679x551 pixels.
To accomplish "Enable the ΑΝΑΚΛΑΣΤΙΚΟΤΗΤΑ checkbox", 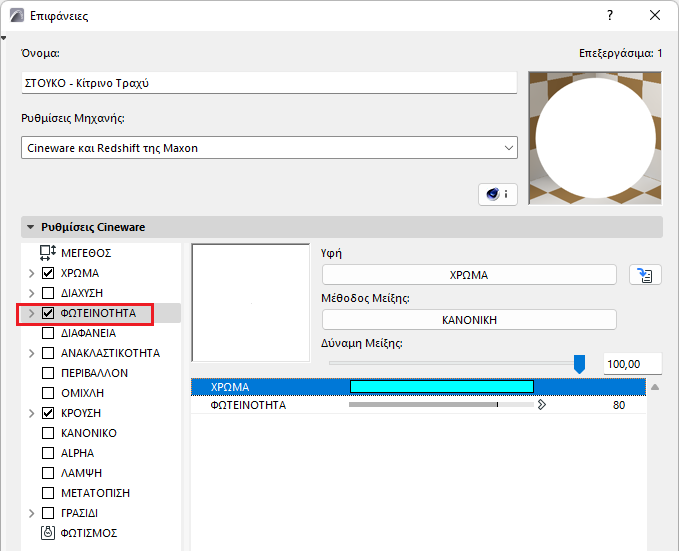I will click(48, 353).
